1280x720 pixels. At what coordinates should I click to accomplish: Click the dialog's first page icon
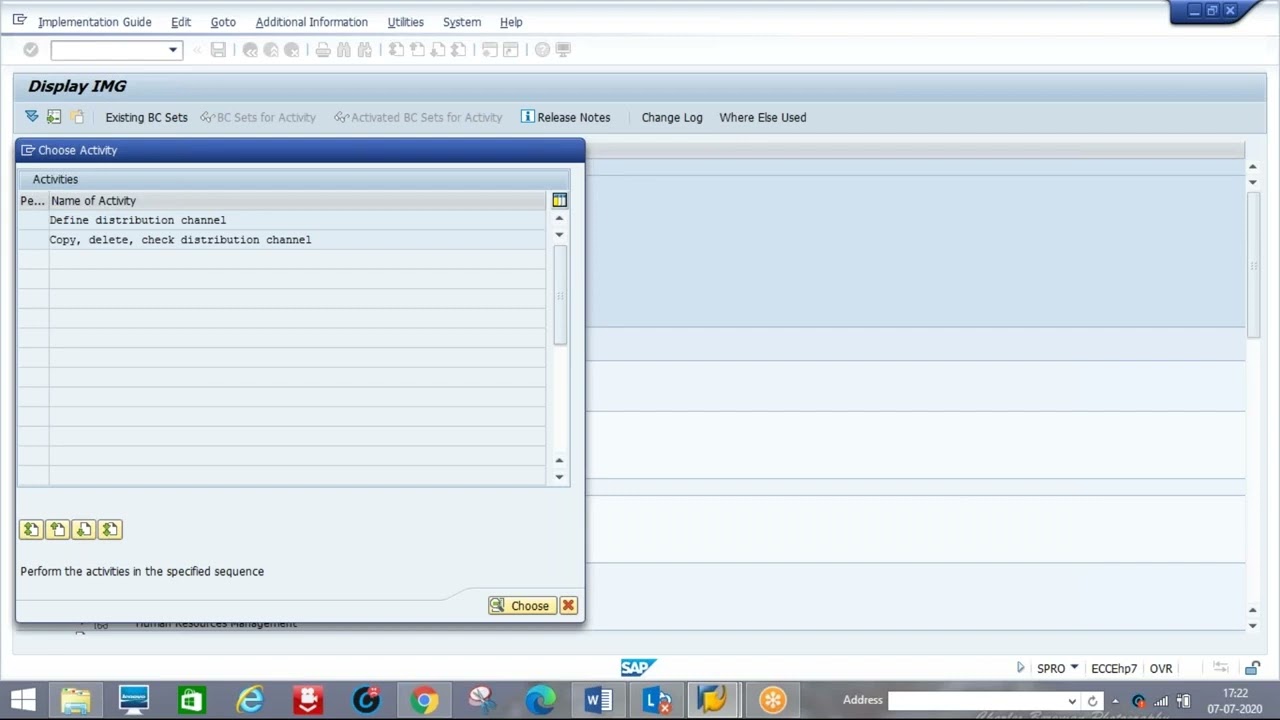coord(31,530)
